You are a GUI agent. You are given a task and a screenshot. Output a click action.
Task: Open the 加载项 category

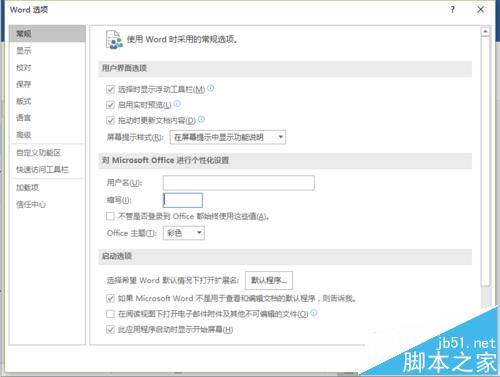[47, 187]
